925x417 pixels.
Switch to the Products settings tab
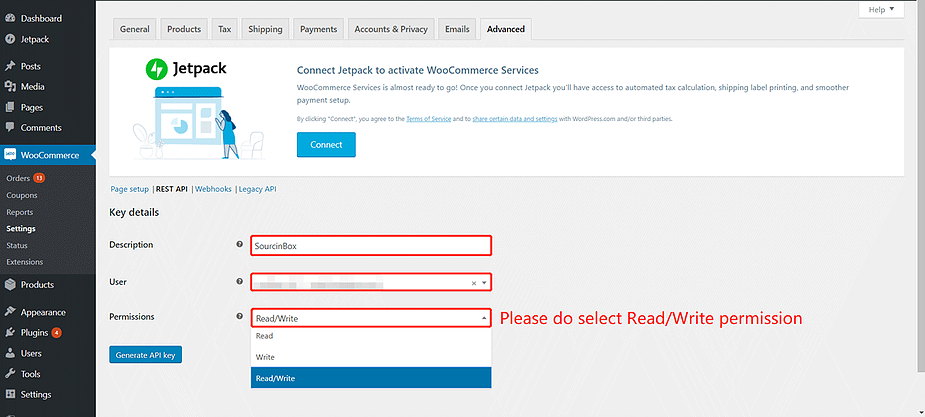coord(184,29)
